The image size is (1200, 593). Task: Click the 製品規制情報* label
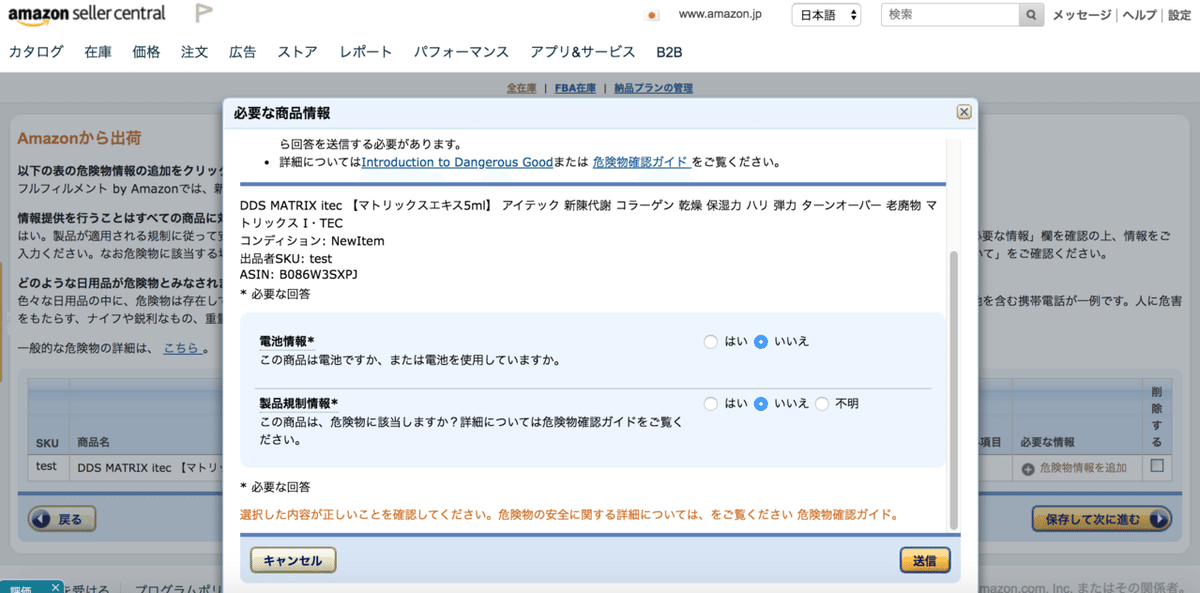click(x=298, y=404)
